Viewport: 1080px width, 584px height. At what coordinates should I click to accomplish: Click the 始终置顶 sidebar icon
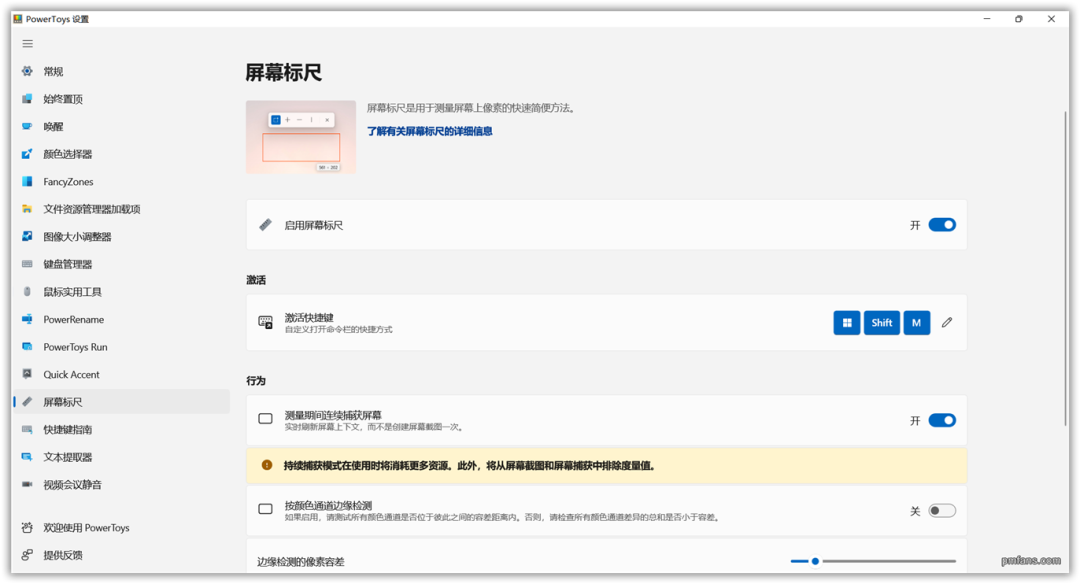[x=27, y=98]
